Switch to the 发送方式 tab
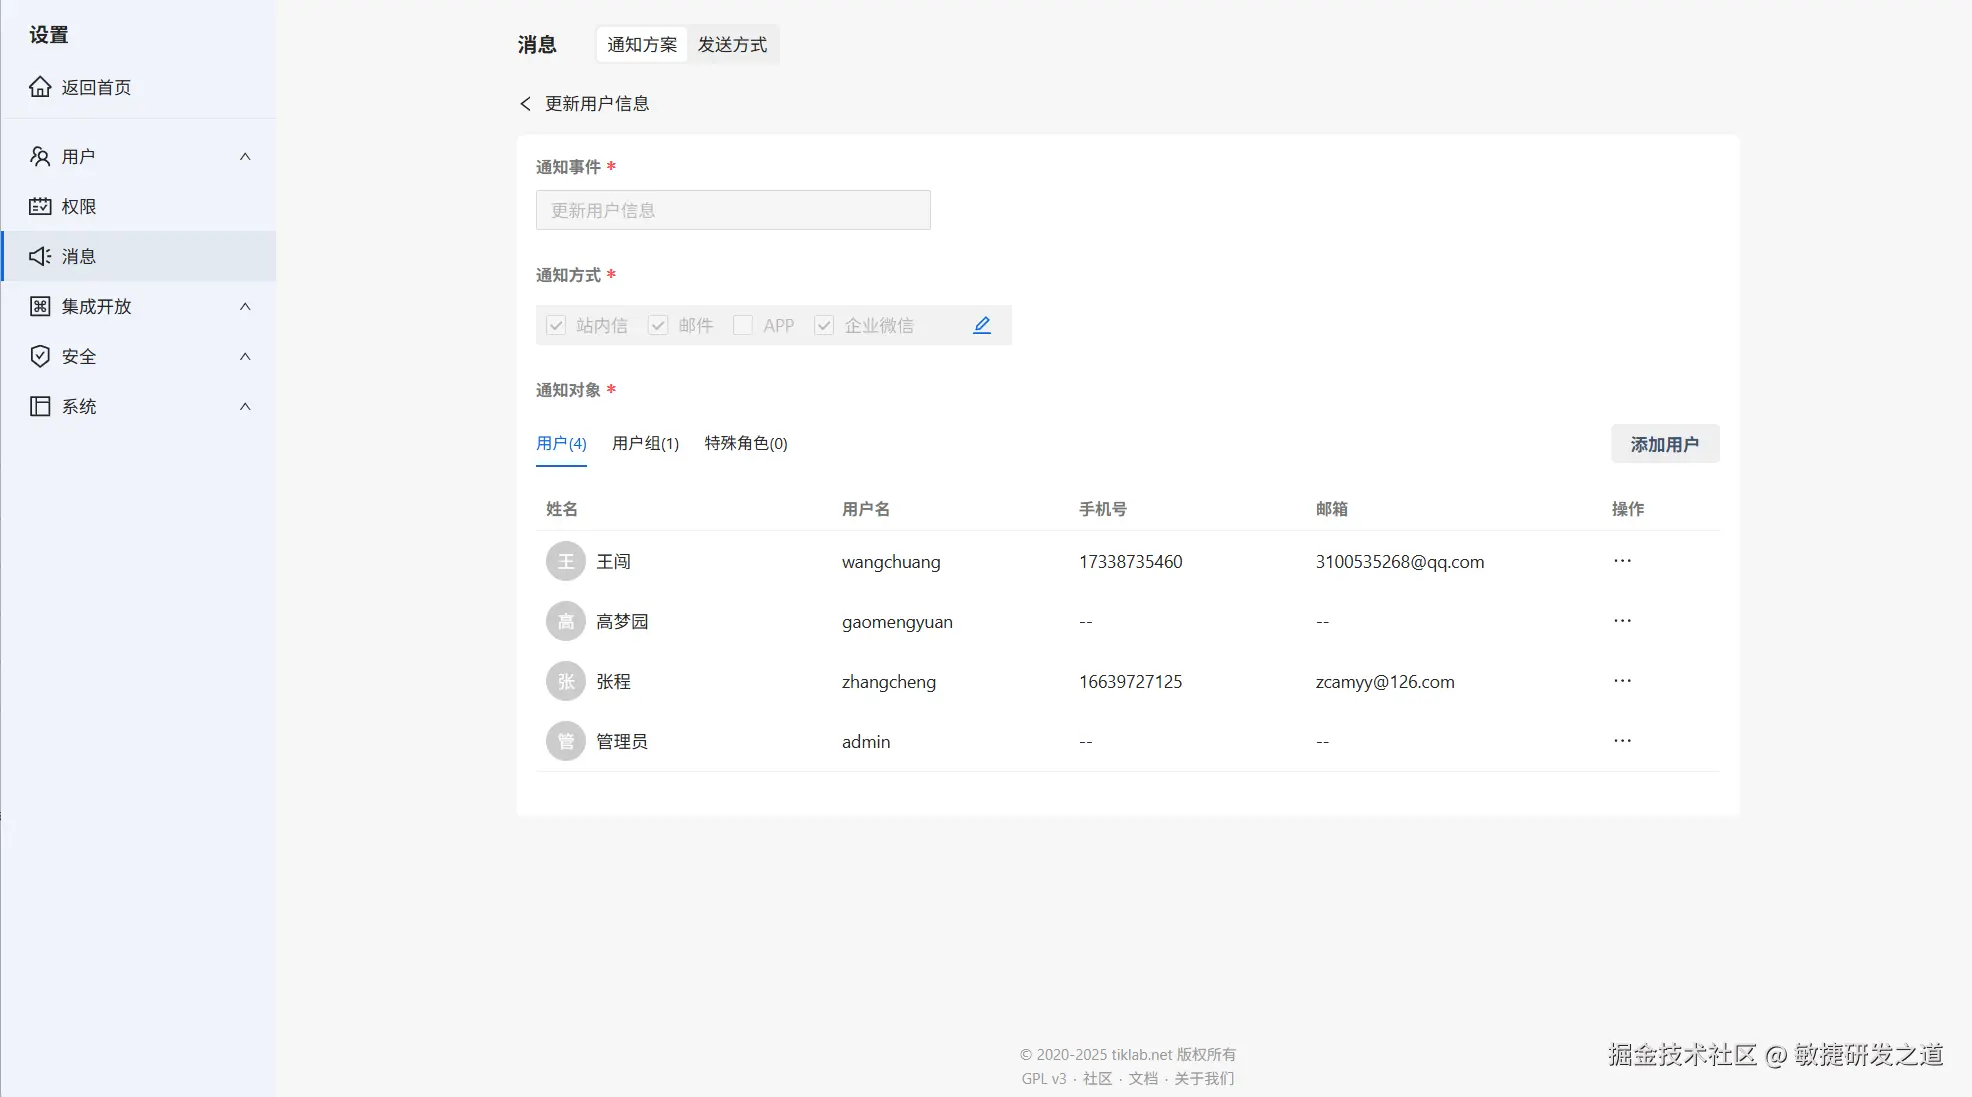1972x1097 pixels. [732, 45]
